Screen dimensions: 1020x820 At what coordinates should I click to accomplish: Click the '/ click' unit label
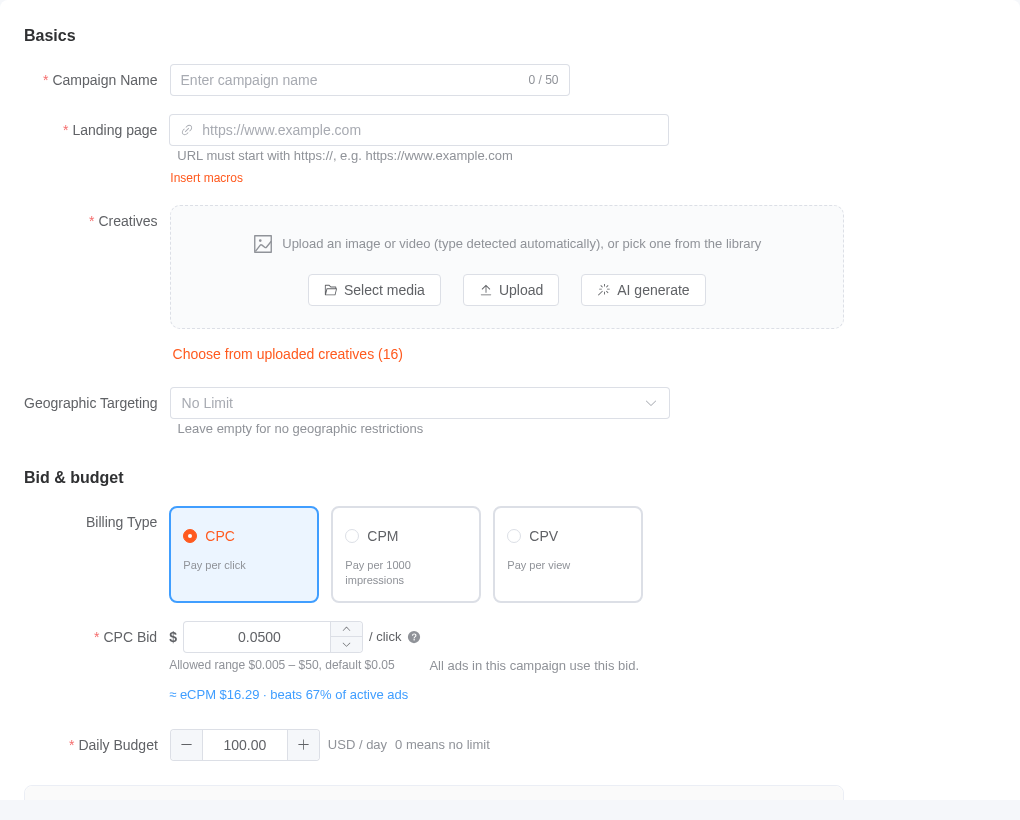point(385,637)
